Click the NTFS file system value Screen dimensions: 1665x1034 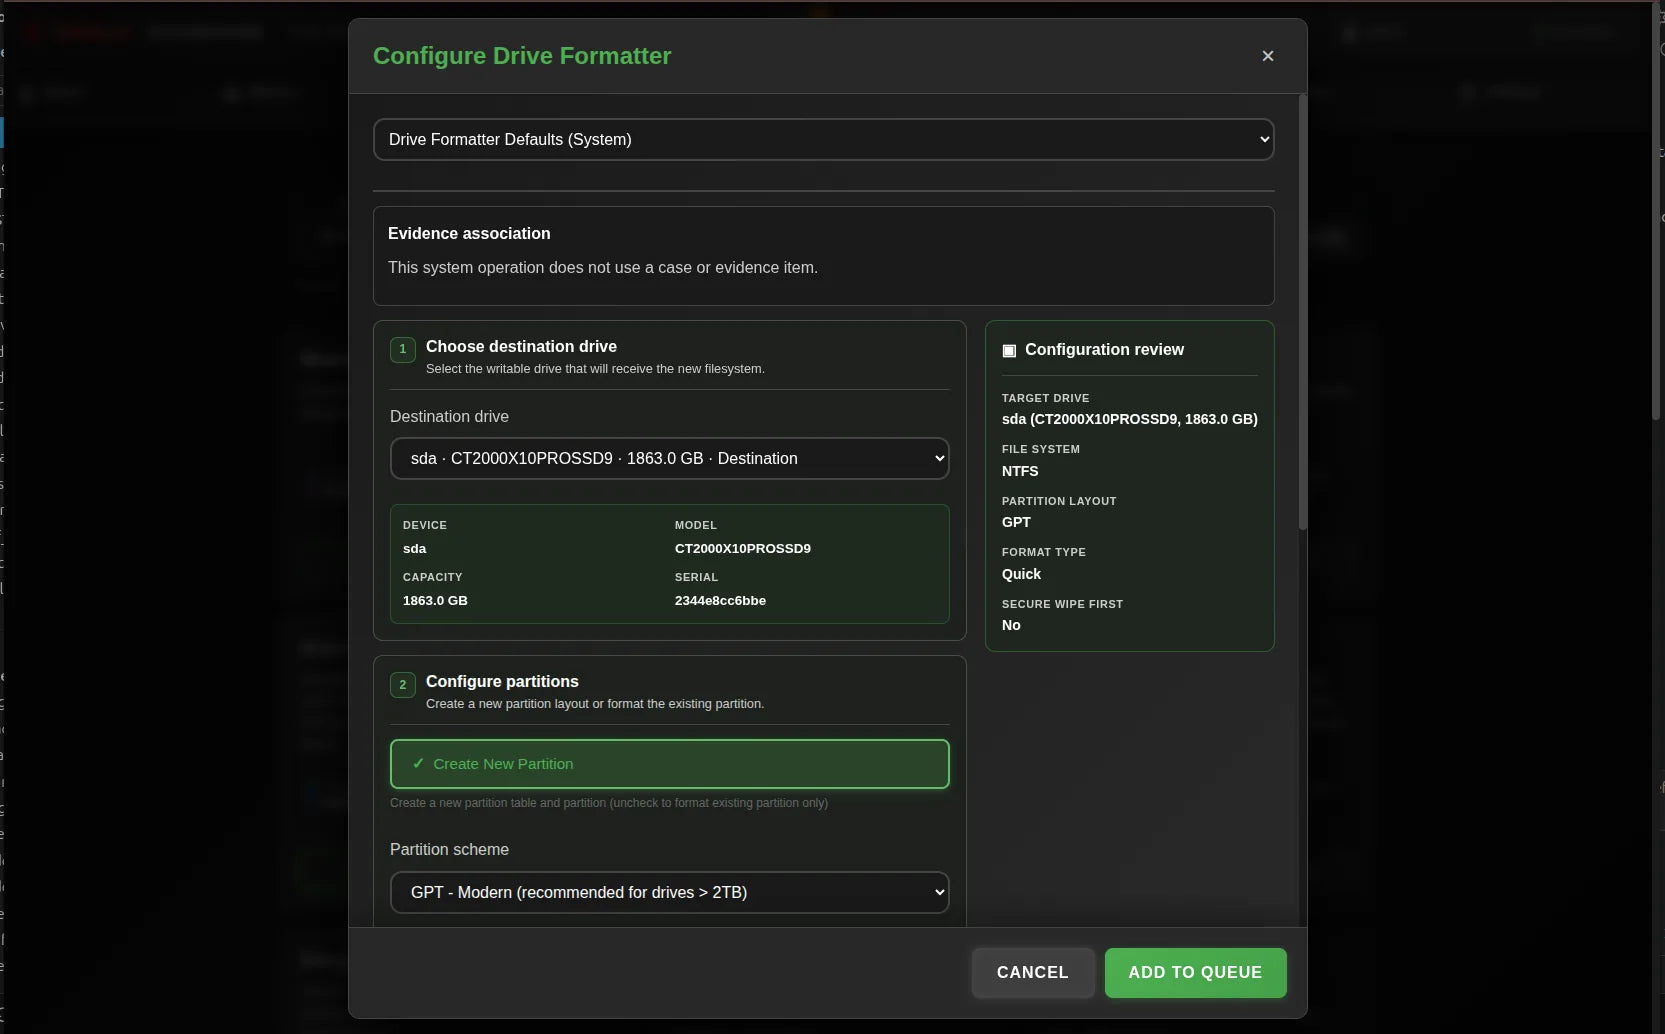tap(1020, 471)
